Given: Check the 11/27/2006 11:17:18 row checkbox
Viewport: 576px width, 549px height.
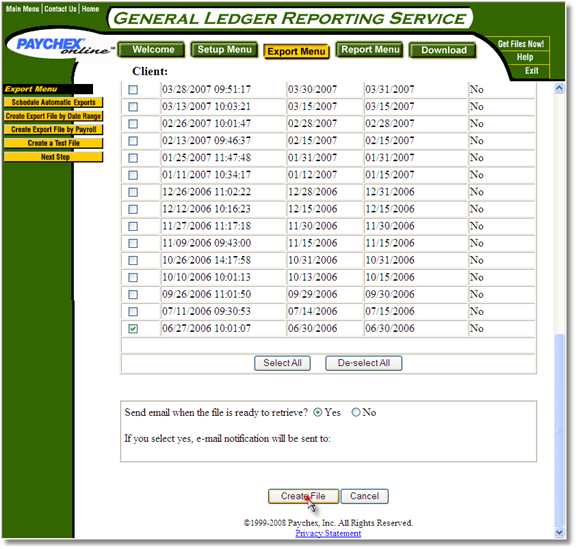Looking at the screenshot, I should click(x=133, y=226).
